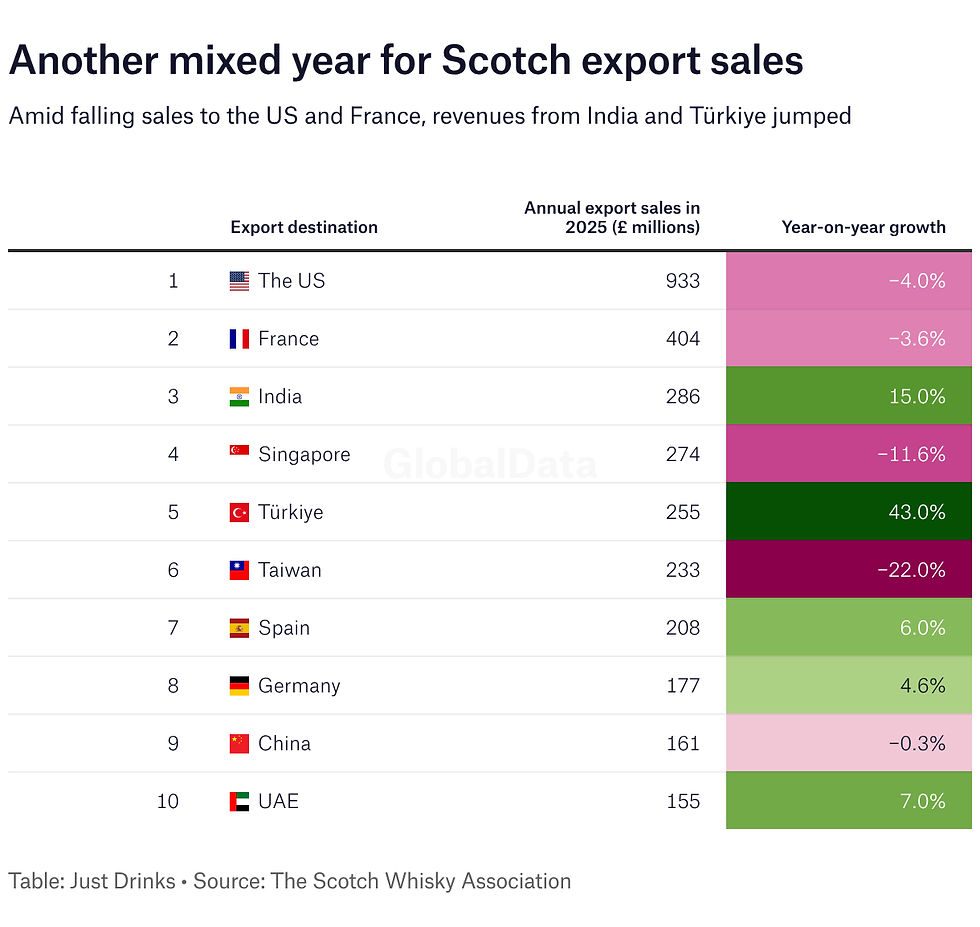This screenshot has height=927, width=980.
Task: Click the Spain flag icon
Action: [x=239, y=628]
